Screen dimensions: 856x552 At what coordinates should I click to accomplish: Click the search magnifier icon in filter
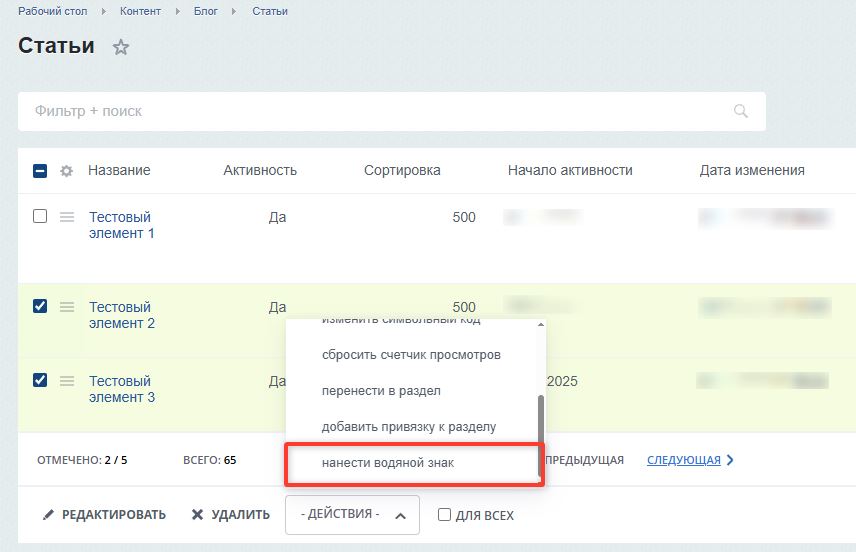pyautogui.click(x=740, y=111)
